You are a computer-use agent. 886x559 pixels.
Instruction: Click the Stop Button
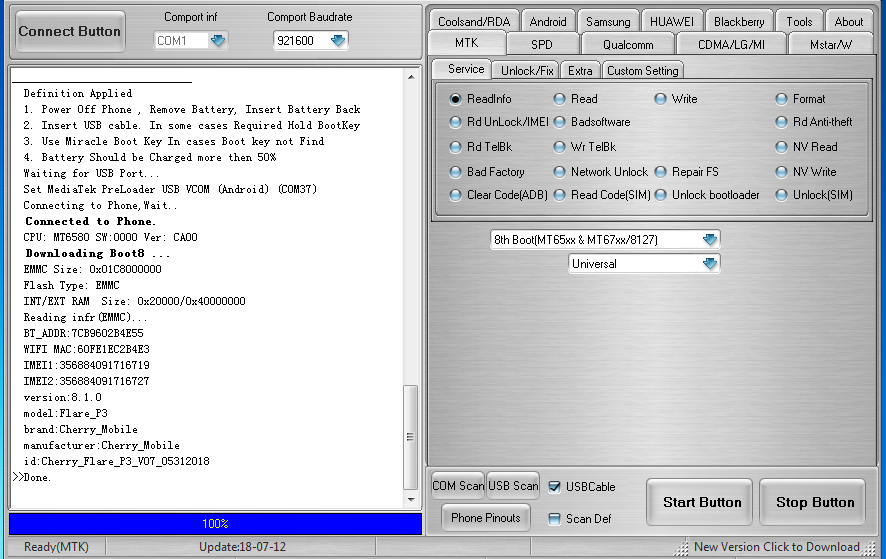(x=813, y=502)
